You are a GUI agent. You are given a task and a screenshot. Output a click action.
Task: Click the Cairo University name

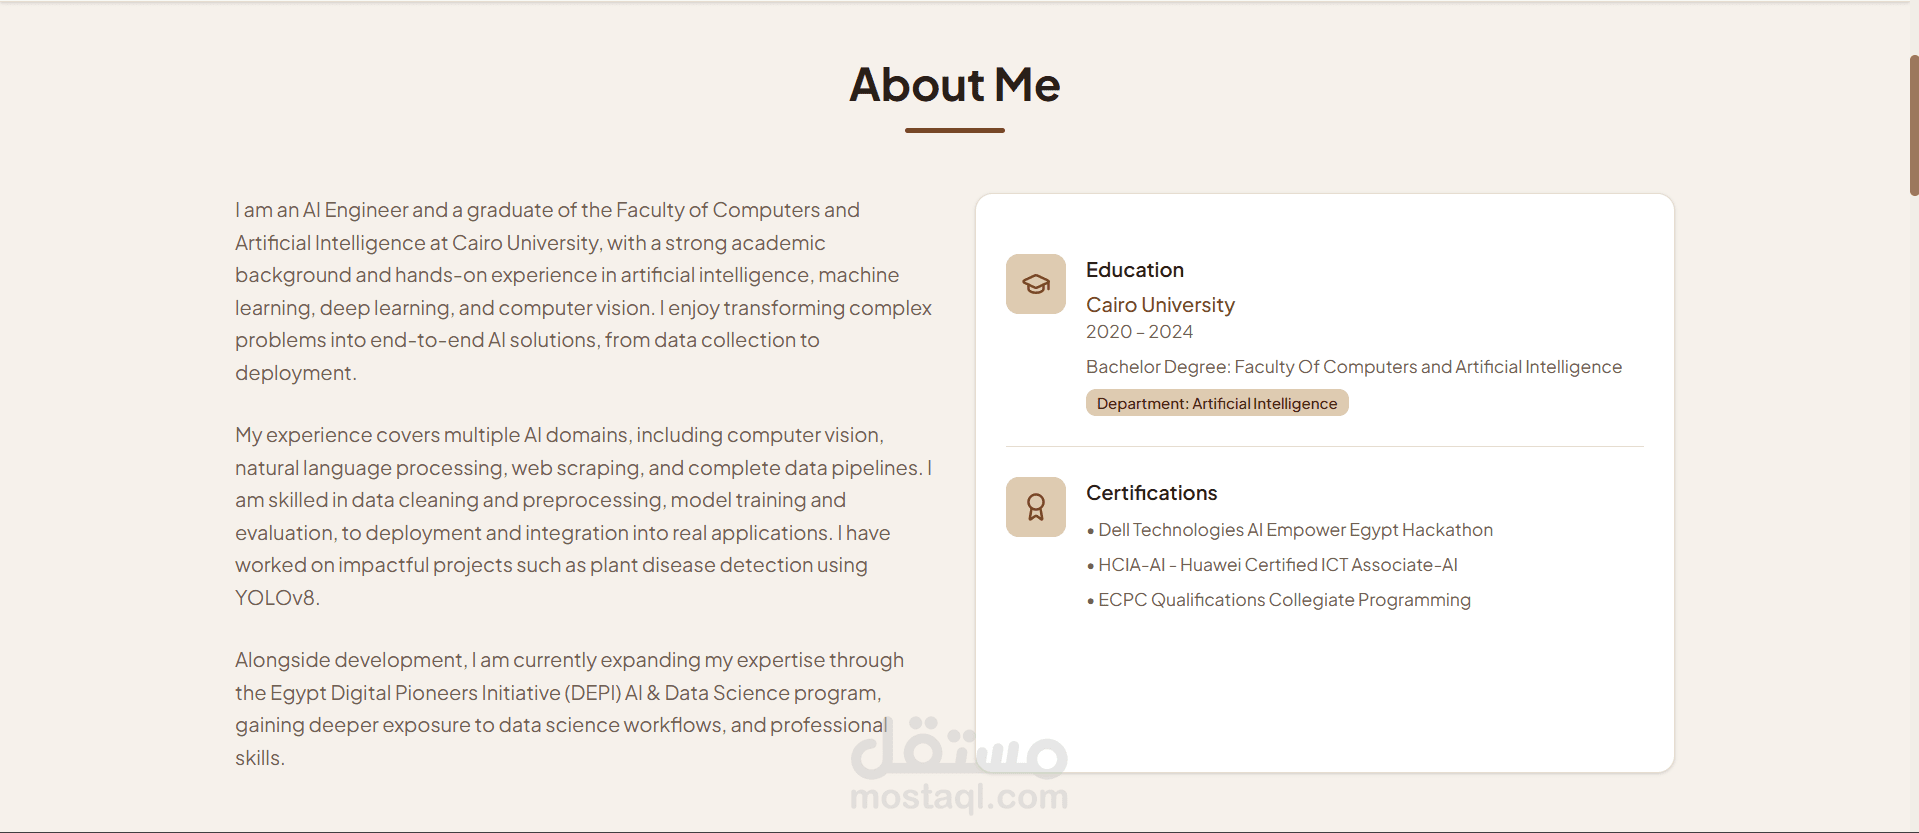(x=1160, y=305)
